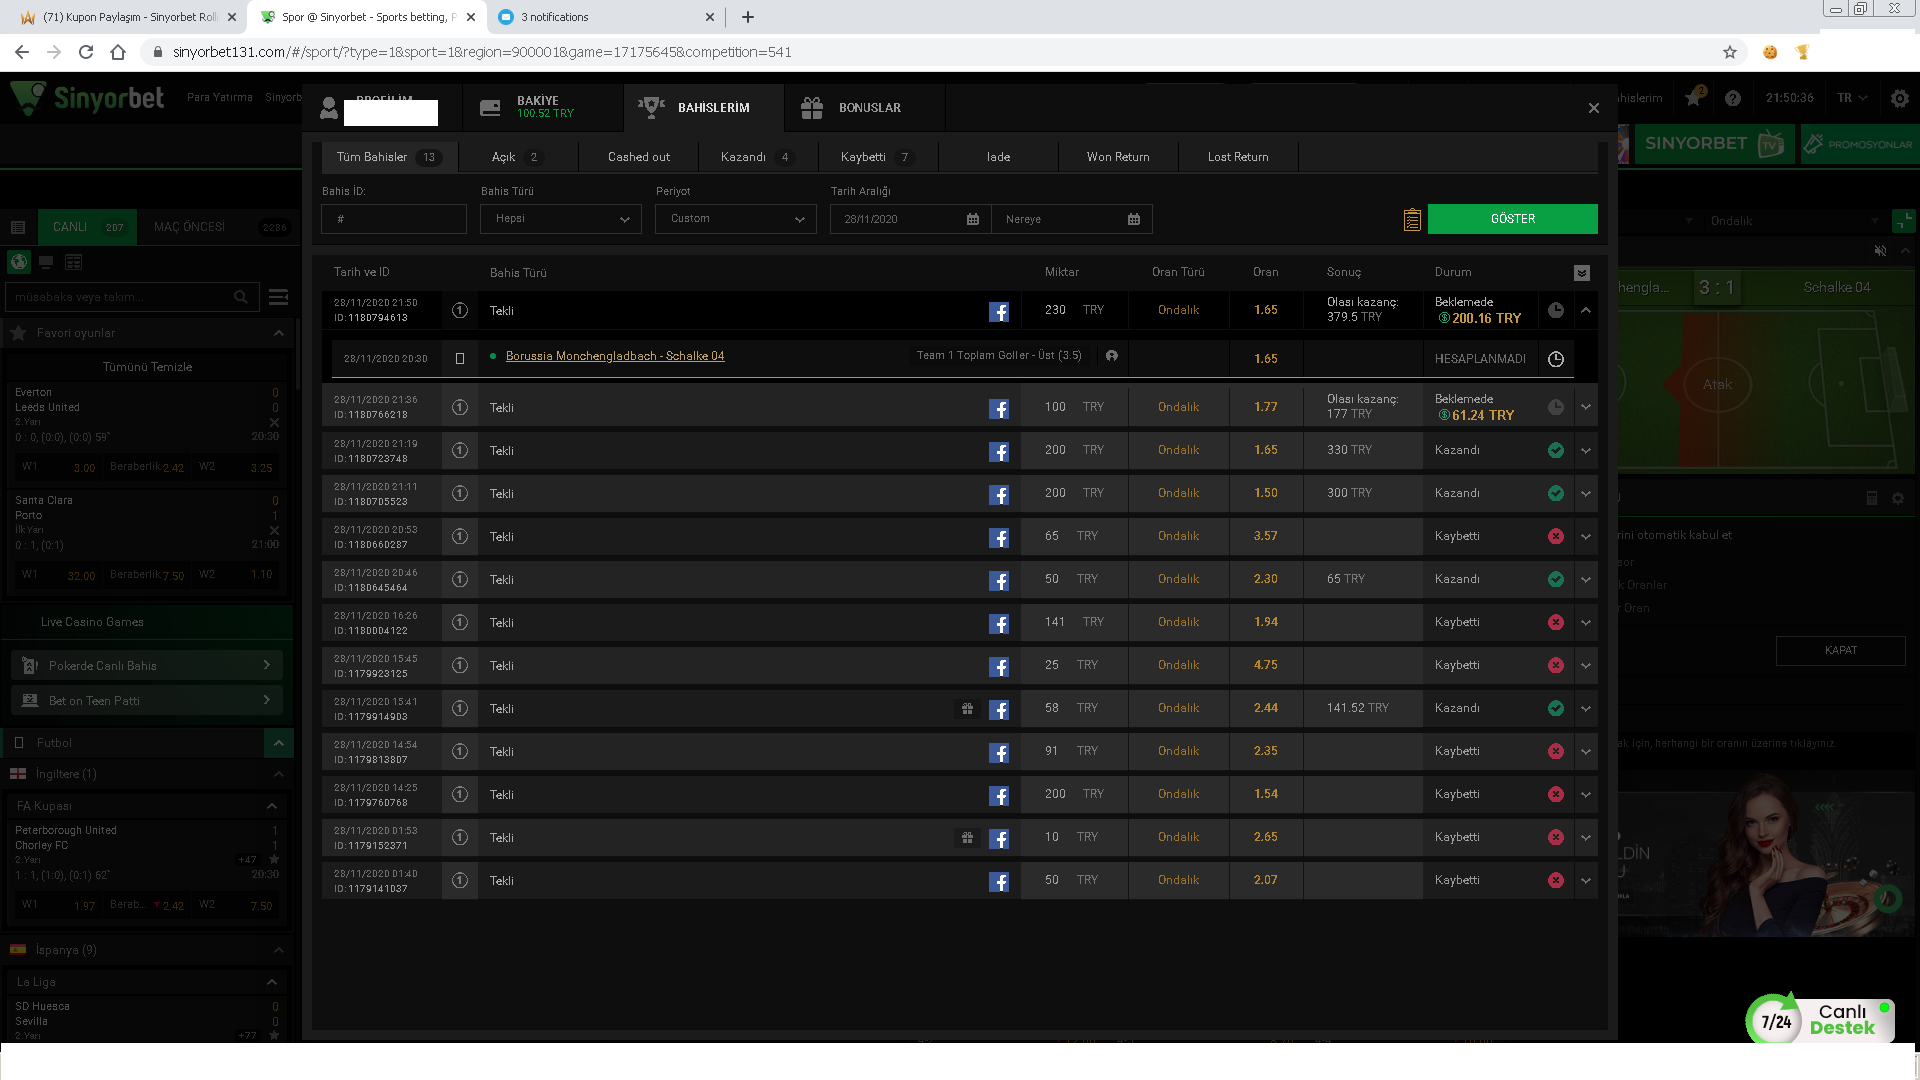Collapse the FA Kupası section

[x=272, y=806]
